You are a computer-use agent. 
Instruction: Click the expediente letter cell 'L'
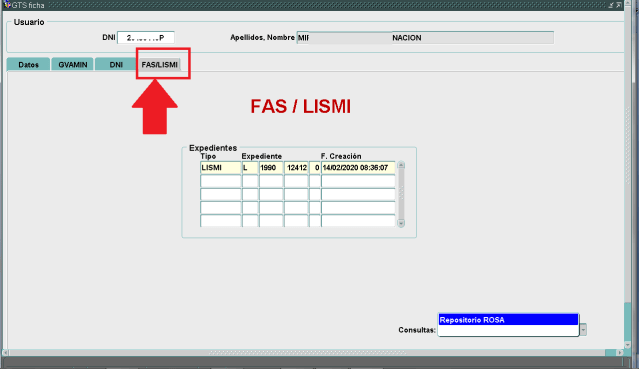pyautogui.click(x=250, y=168)
